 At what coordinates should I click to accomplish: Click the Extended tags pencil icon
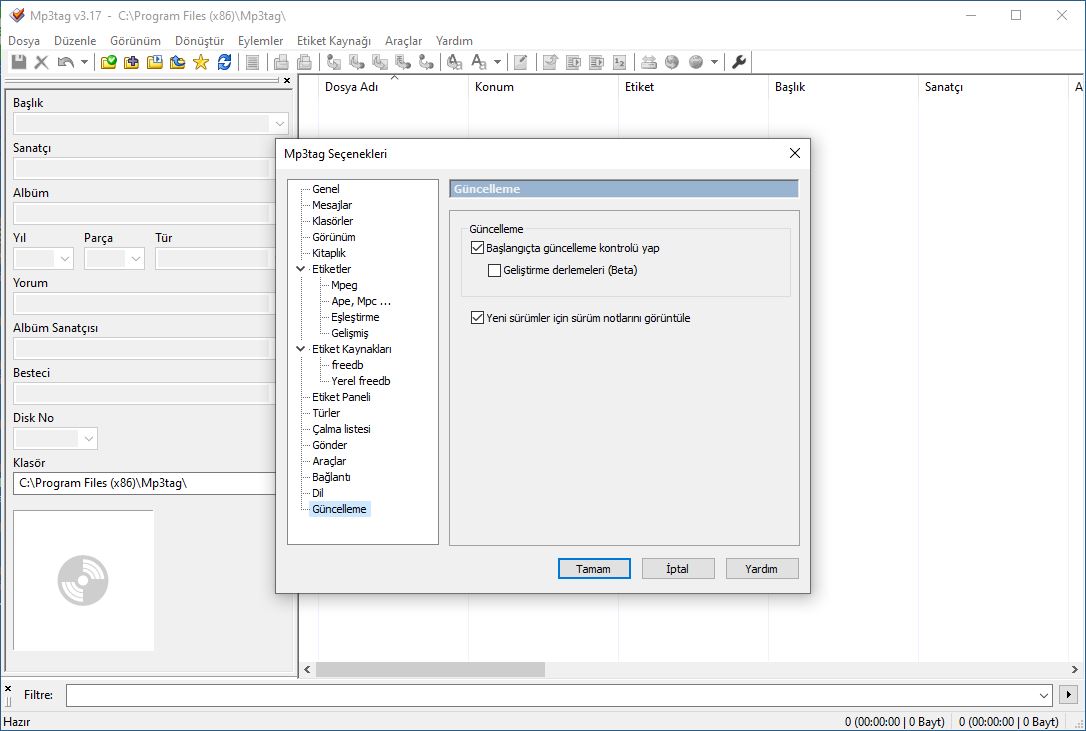coord(521,62)
